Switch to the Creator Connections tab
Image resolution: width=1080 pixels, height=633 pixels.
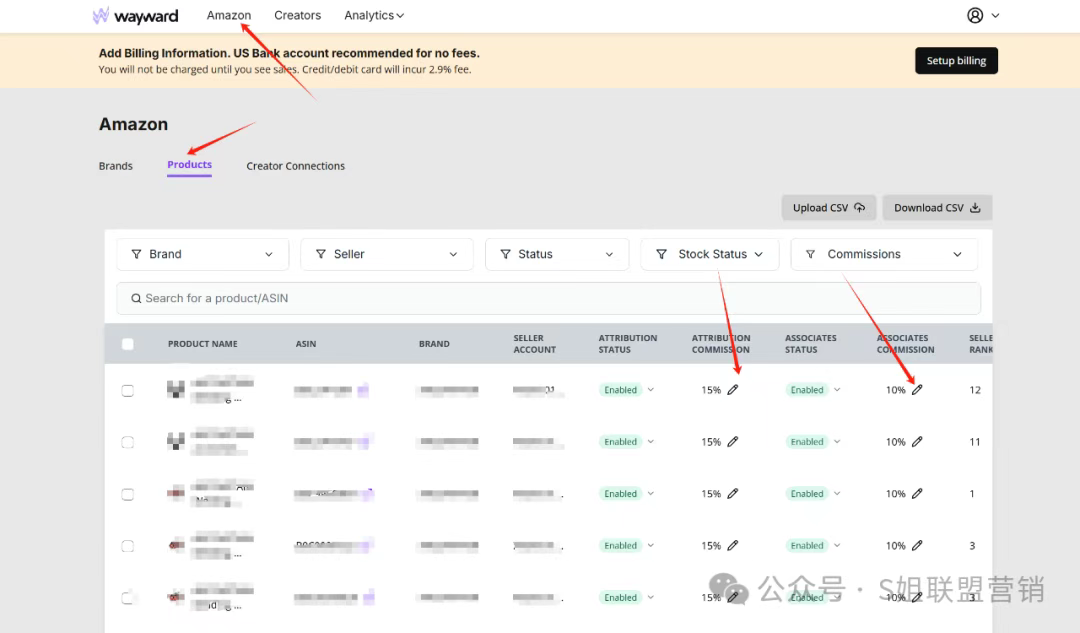click(x=295, y=166)
